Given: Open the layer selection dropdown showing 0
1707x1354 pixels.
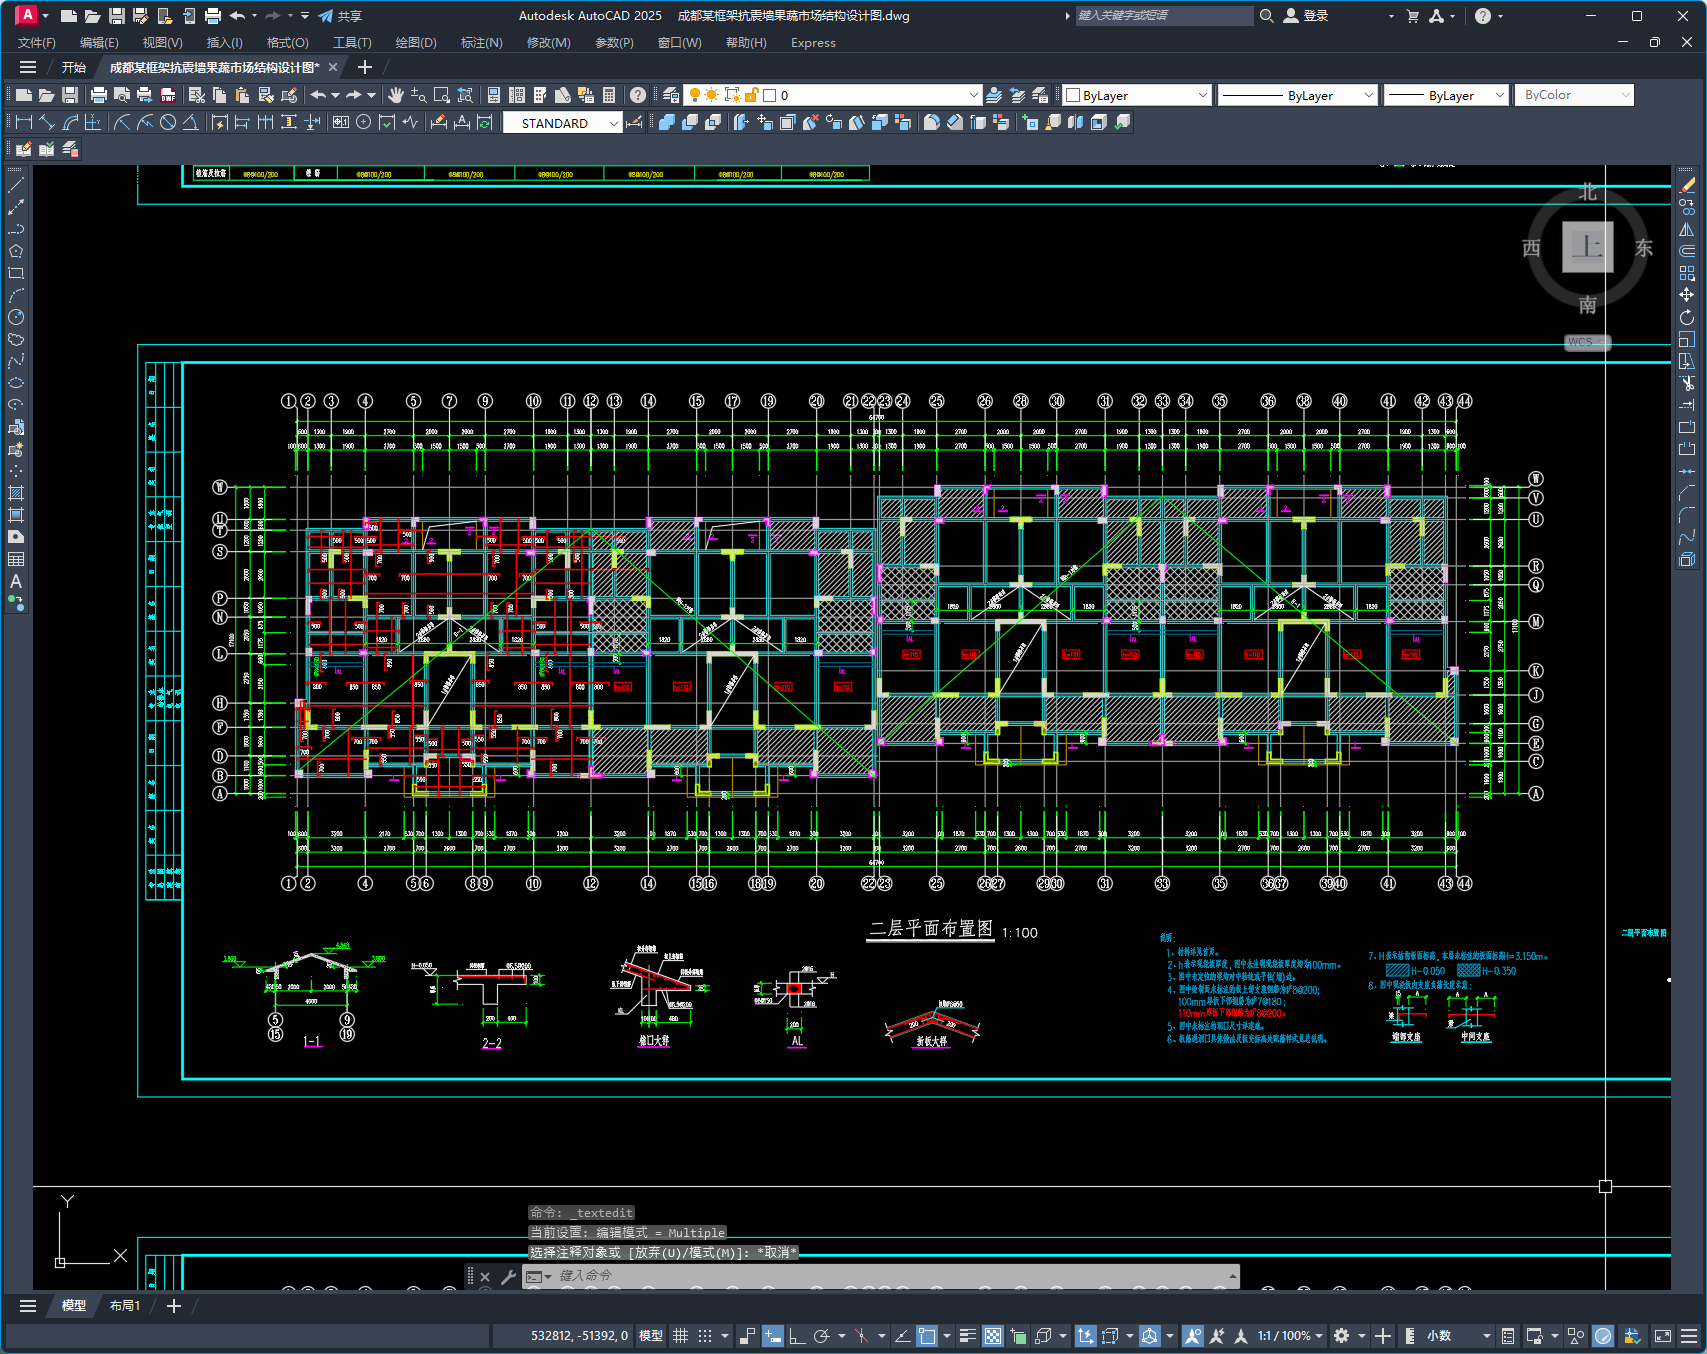Looking at the screenshot, I should (973, 95).
